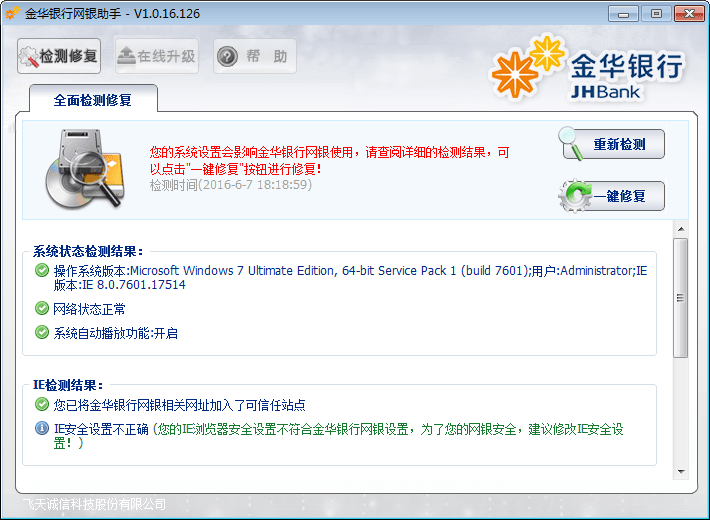This screenshot has height=520, width=710.
Task: Click green check icon beside 操作系统版本
Action: pyautogui.click(x=42, y=270)
